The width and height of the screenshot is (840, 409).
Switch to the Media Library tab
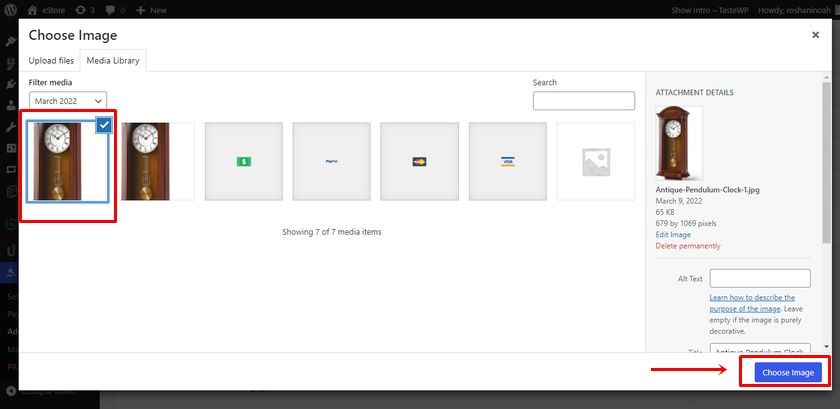(x=113, y=61)
